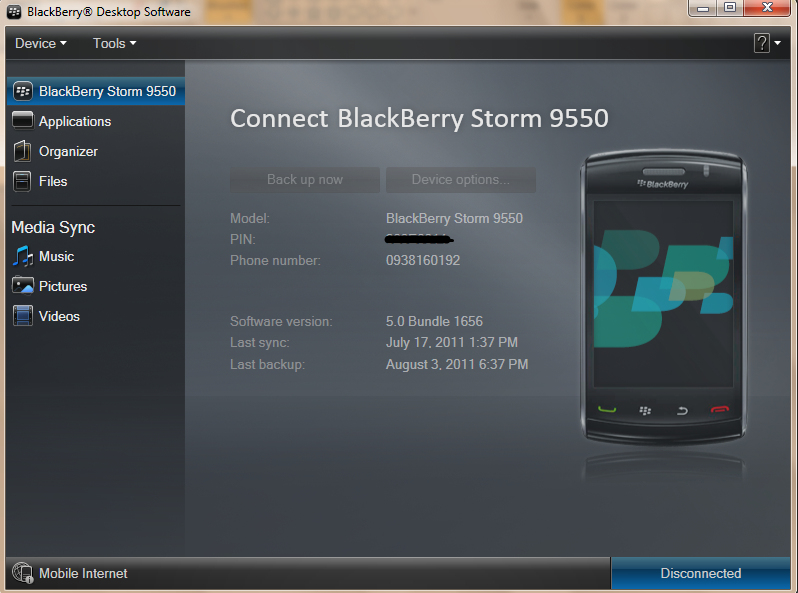Click the Connect BlackBerry Storm 9550 heading
The image size is (798, 593).
tap(419, 119)
